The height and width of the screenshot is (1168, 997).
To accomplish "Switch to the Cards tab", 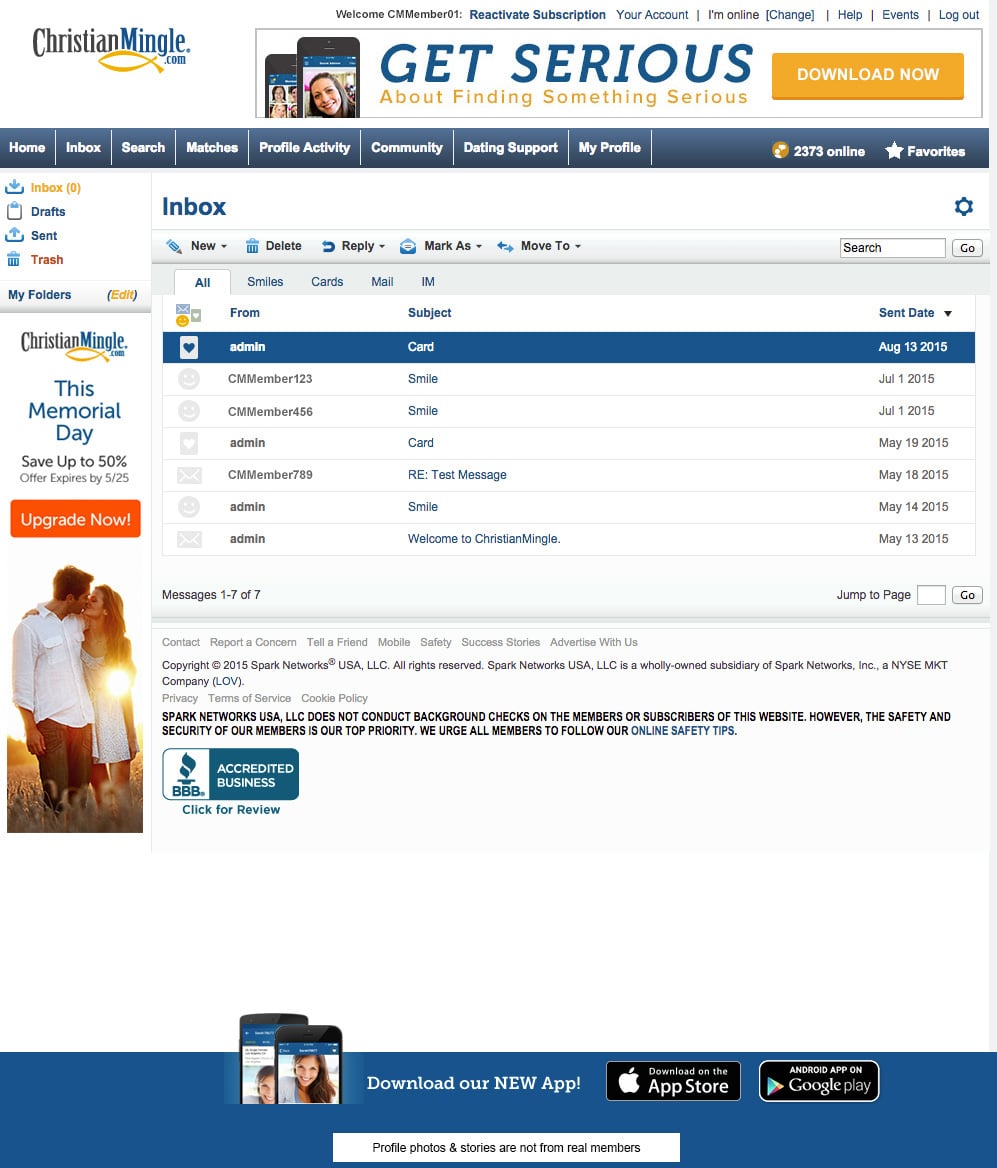I will point(327,282).
